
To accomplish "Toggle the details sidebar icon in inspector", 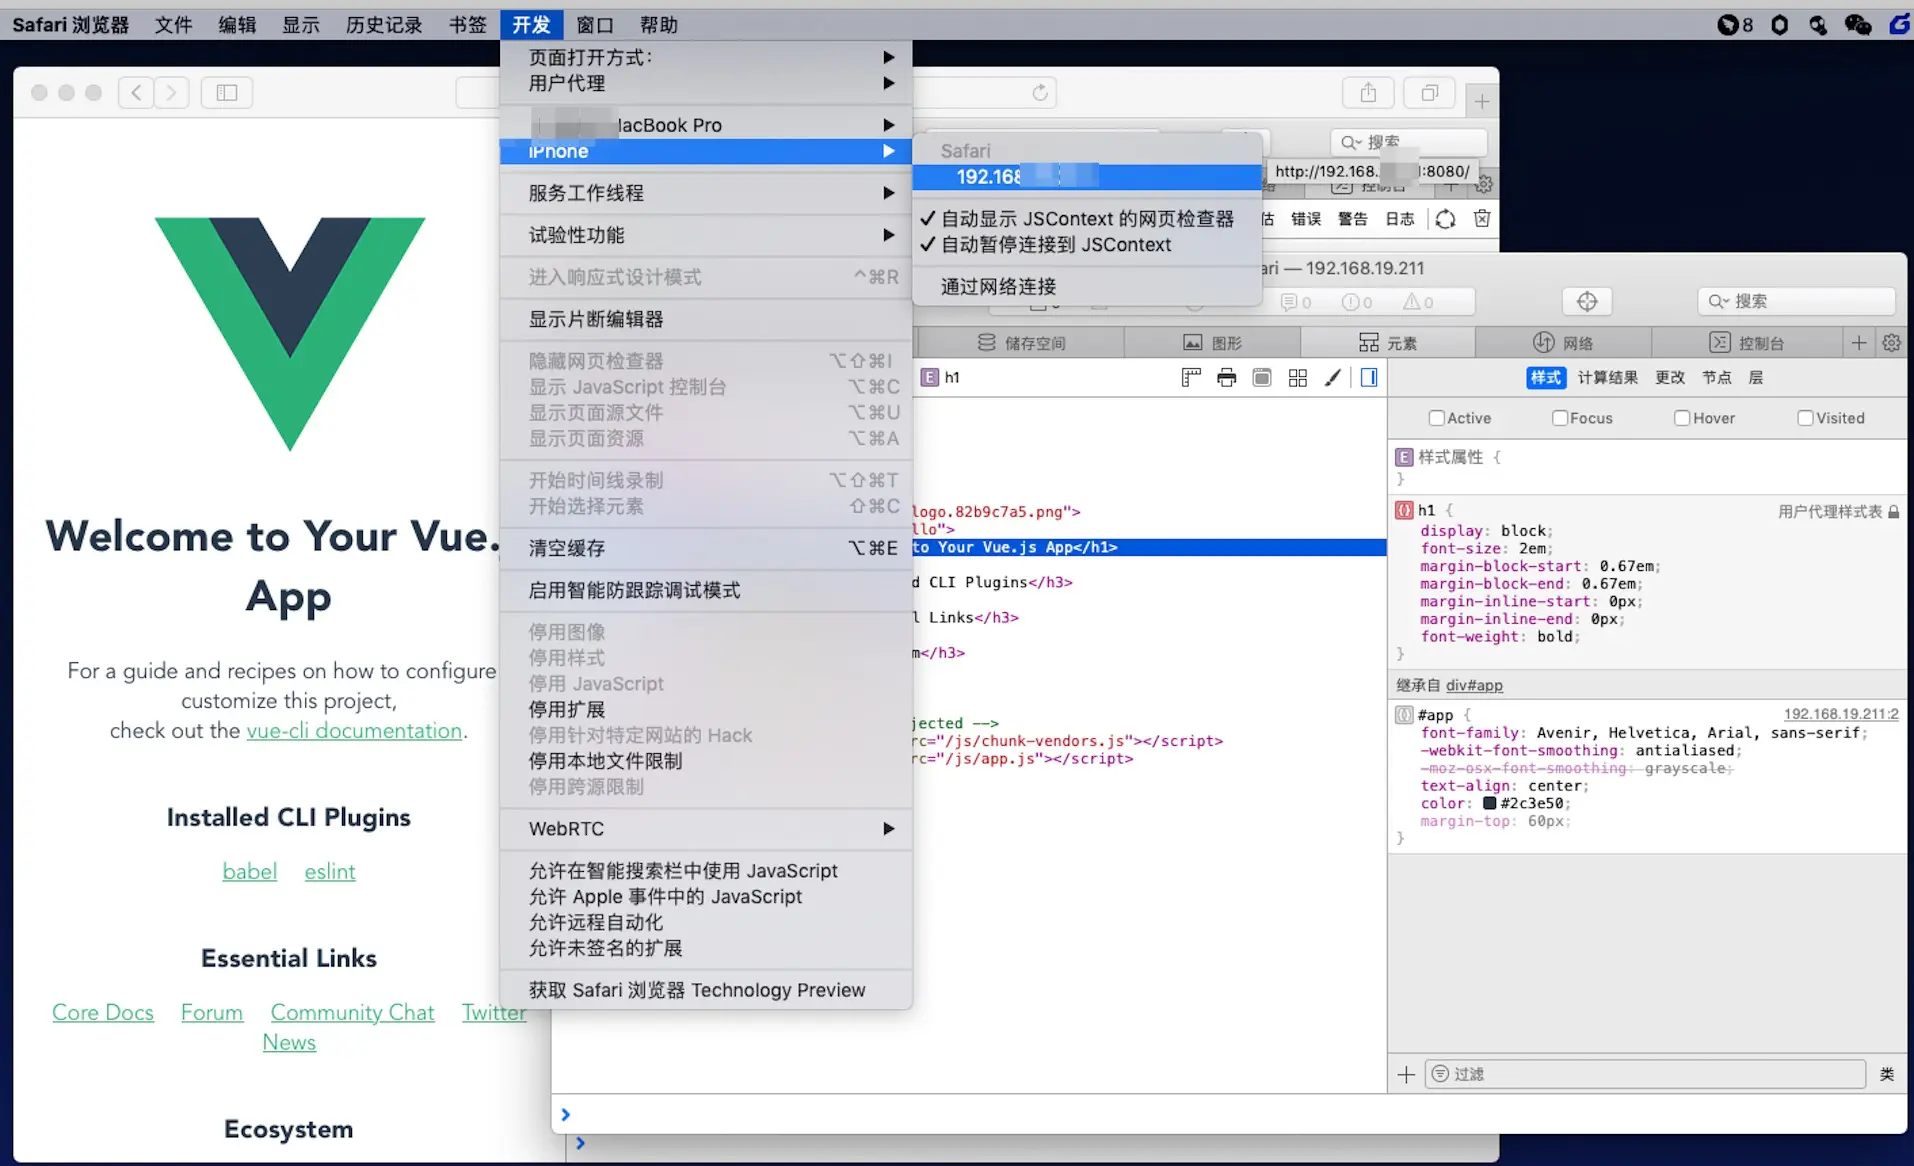I will tap(1369, 377).
